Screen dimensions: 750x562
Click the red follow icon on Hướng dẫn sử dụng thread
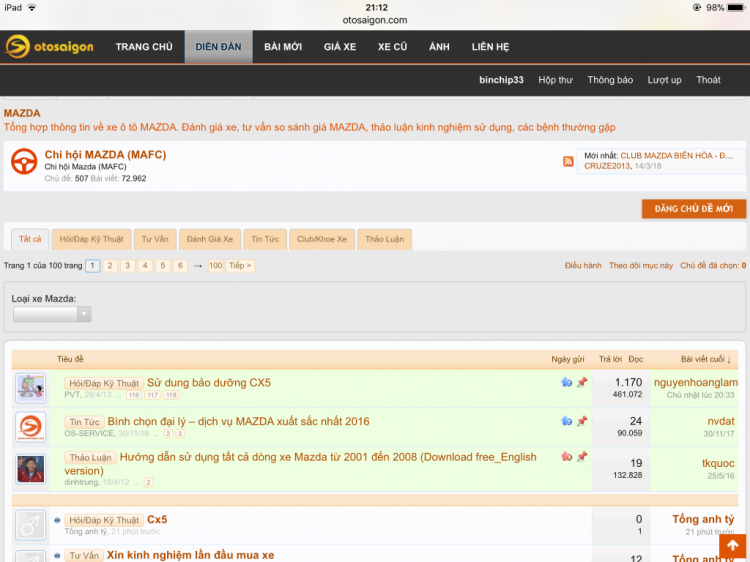tap(566, 456)
